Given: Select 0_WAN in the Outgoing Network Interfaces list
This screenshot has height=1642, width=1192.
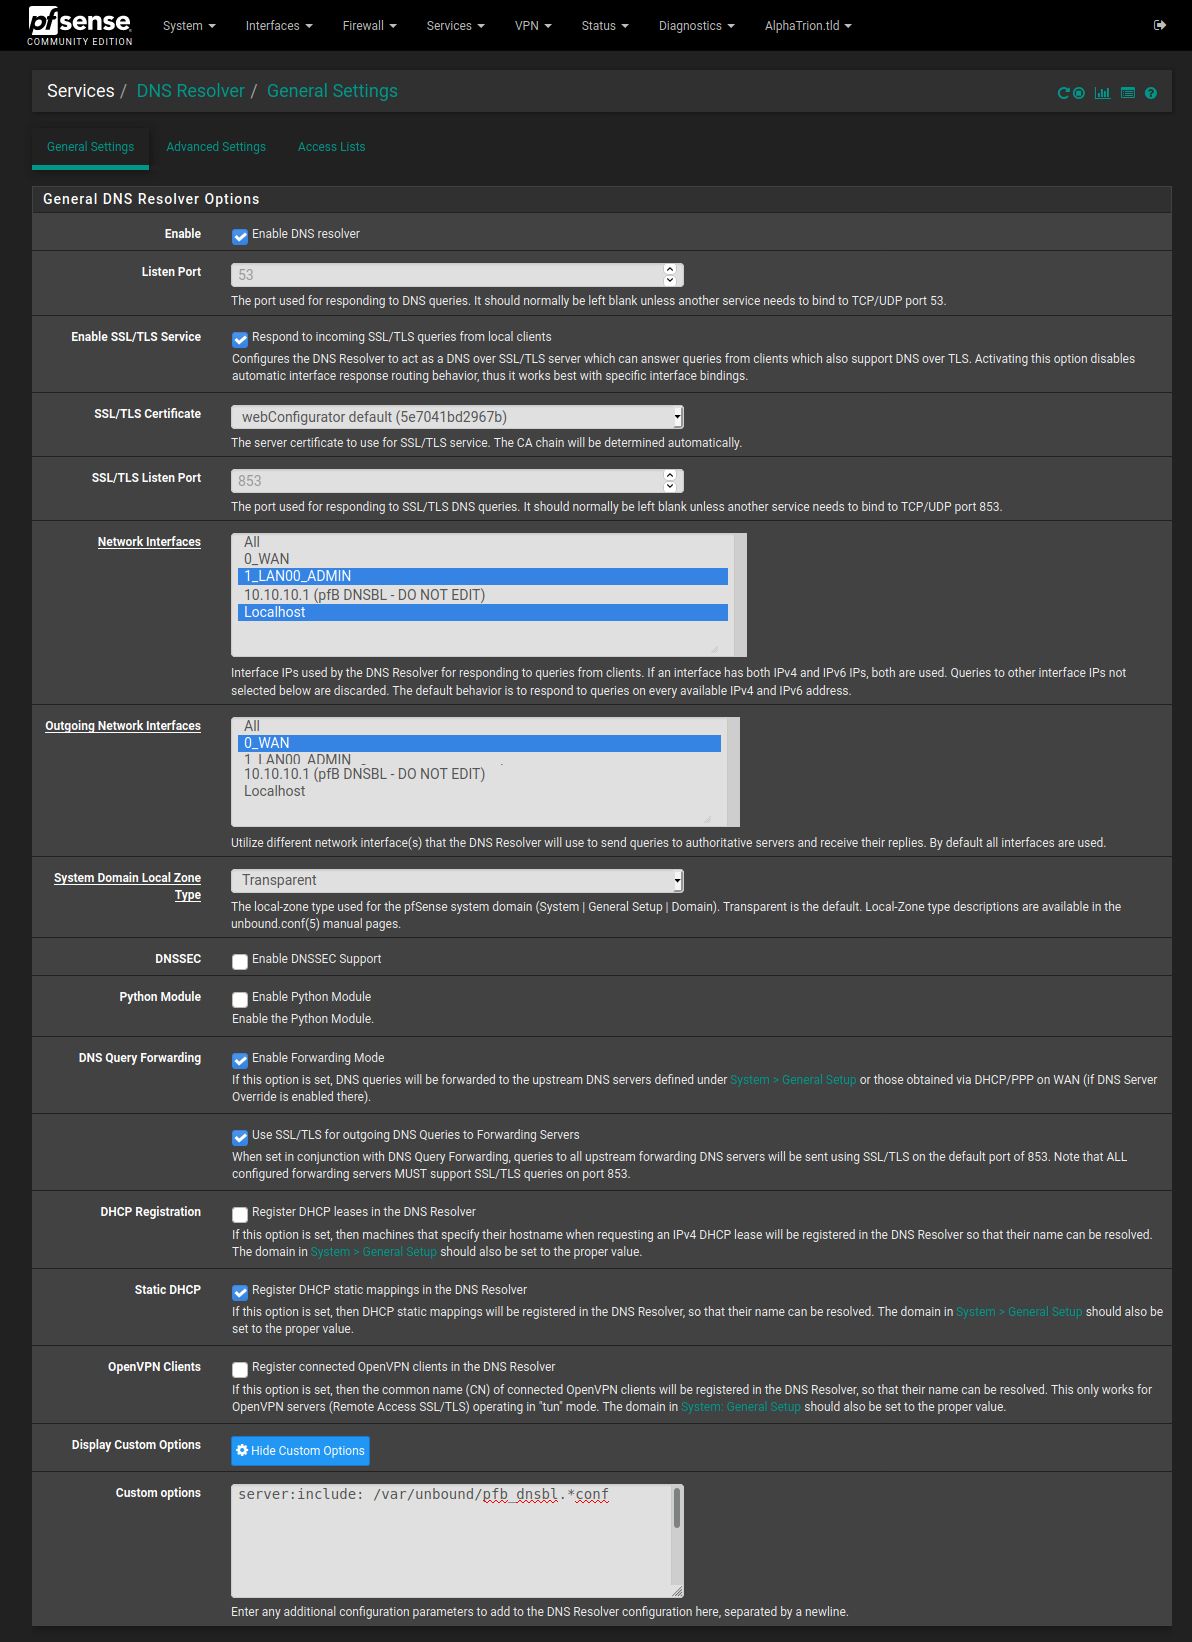Looking at the screenshot, I should 479,743.
